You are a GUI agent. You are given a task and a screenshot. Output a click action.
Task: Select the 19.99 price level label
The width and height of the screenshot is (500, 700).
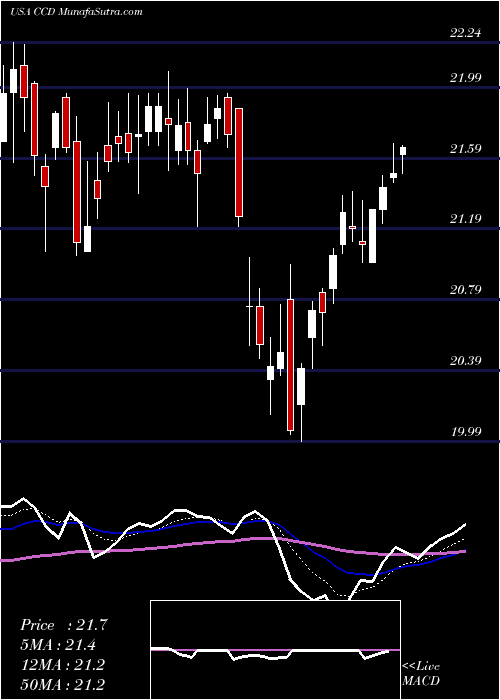466,432
